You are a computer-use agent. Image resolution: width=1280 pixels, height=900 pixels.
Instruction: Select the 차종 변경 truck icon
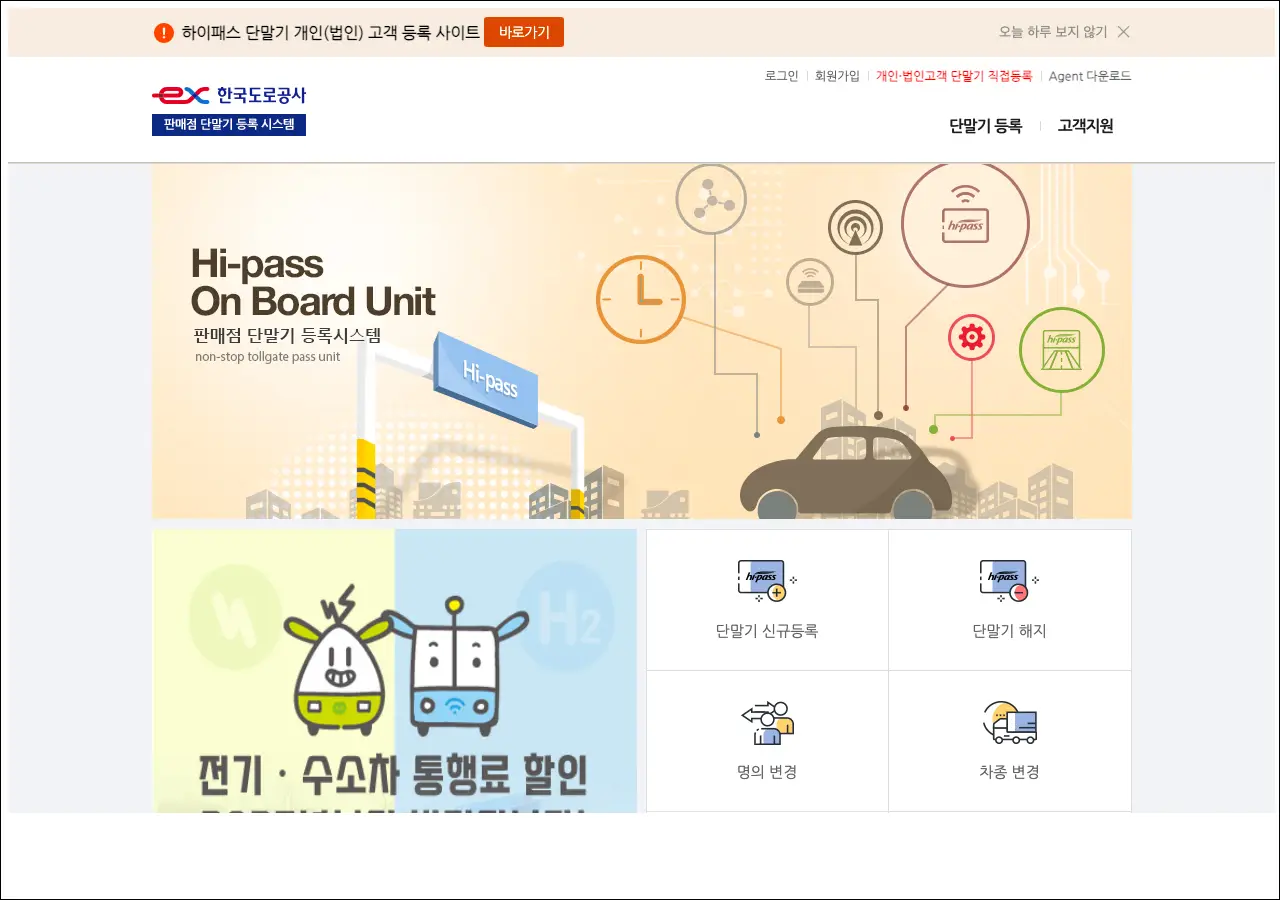click(x=1009, y=723)
